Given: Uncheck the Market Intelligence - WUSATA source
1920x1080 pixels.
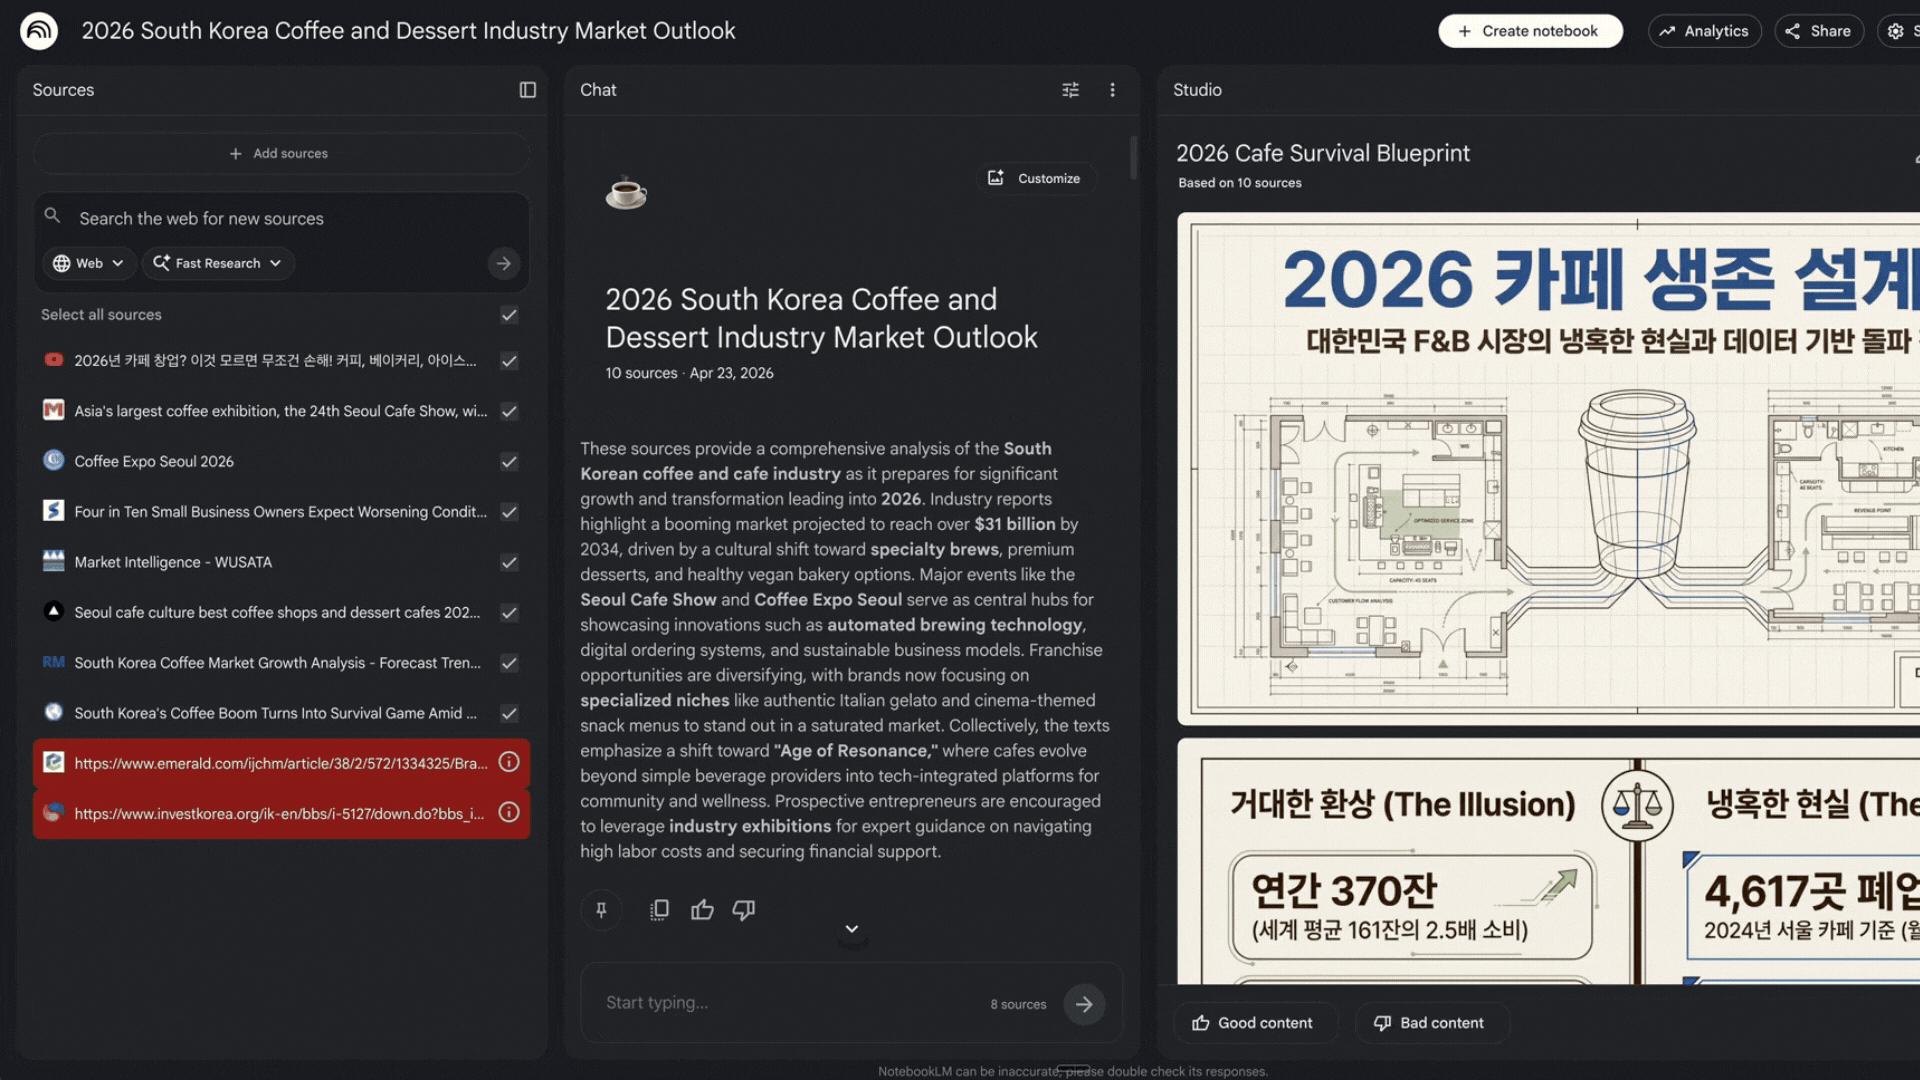Looking at the screenshot, I should point(509,562).
